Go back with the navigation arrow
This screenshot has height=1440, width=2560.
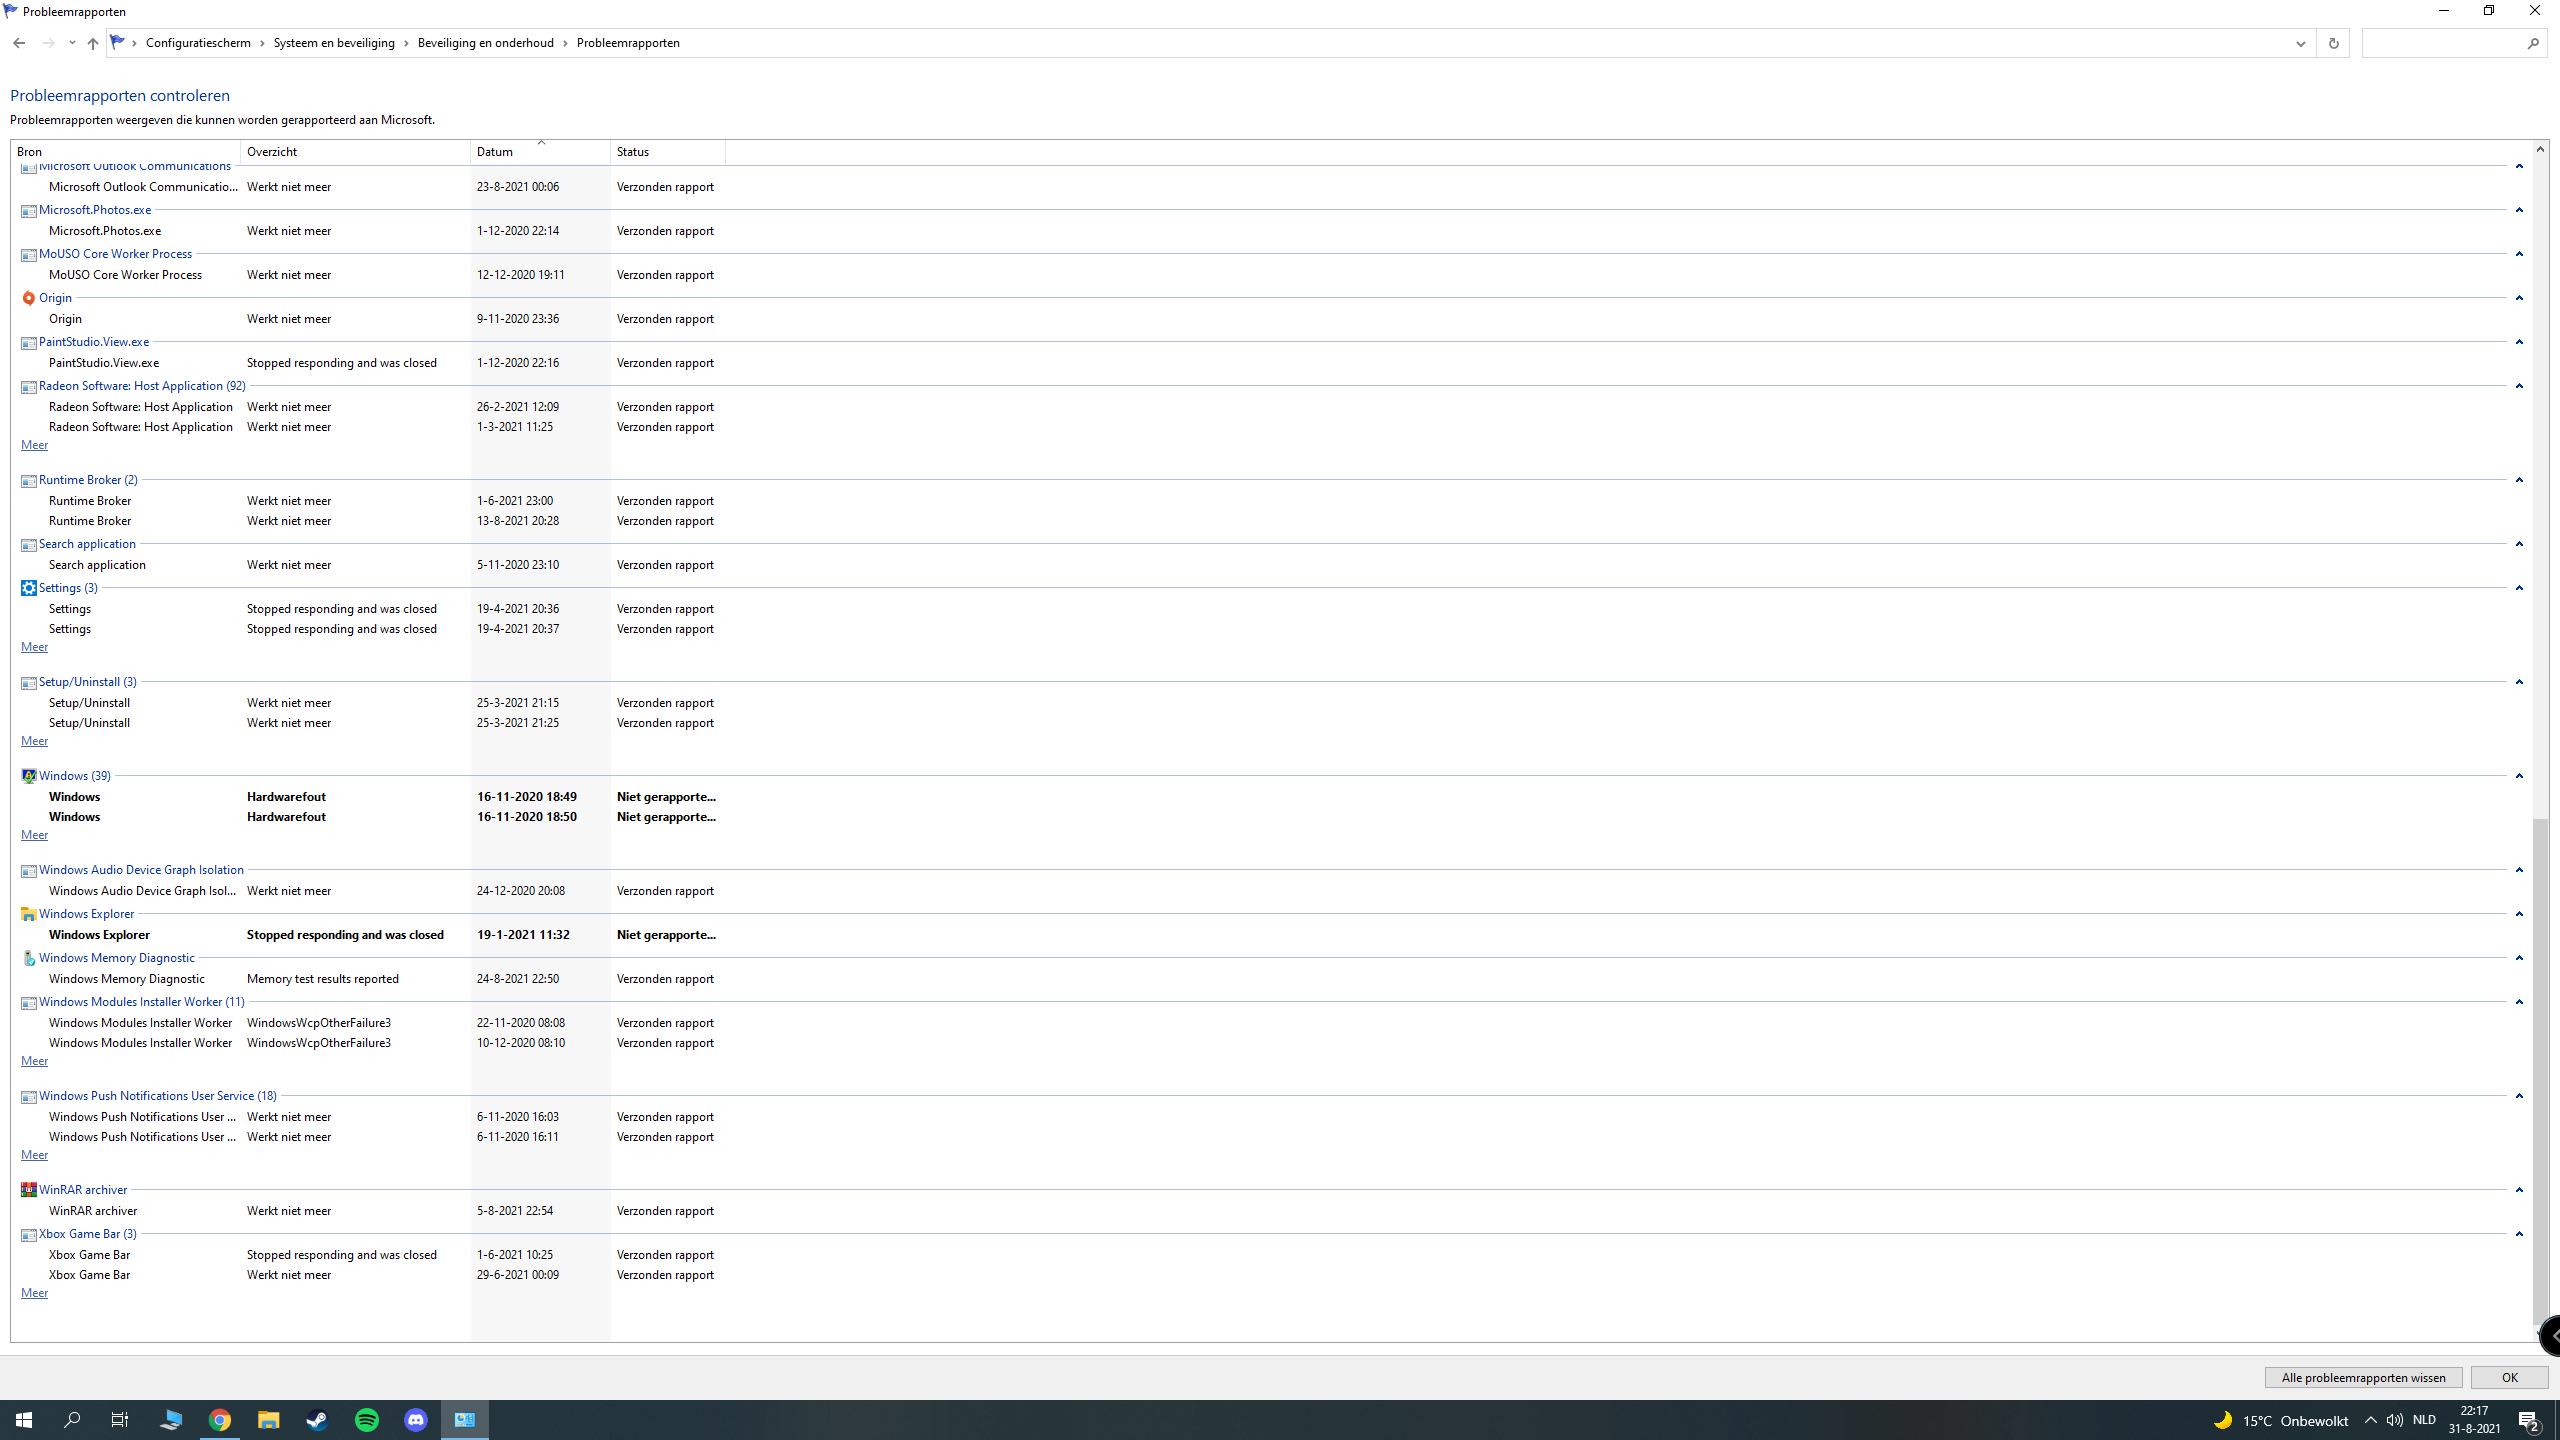pos(19,43)
